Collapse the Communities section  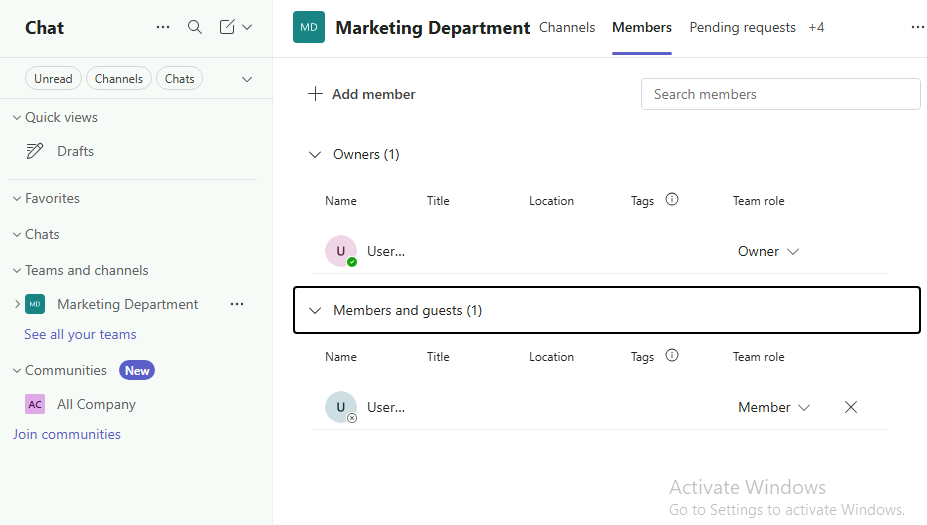(17, 371)
